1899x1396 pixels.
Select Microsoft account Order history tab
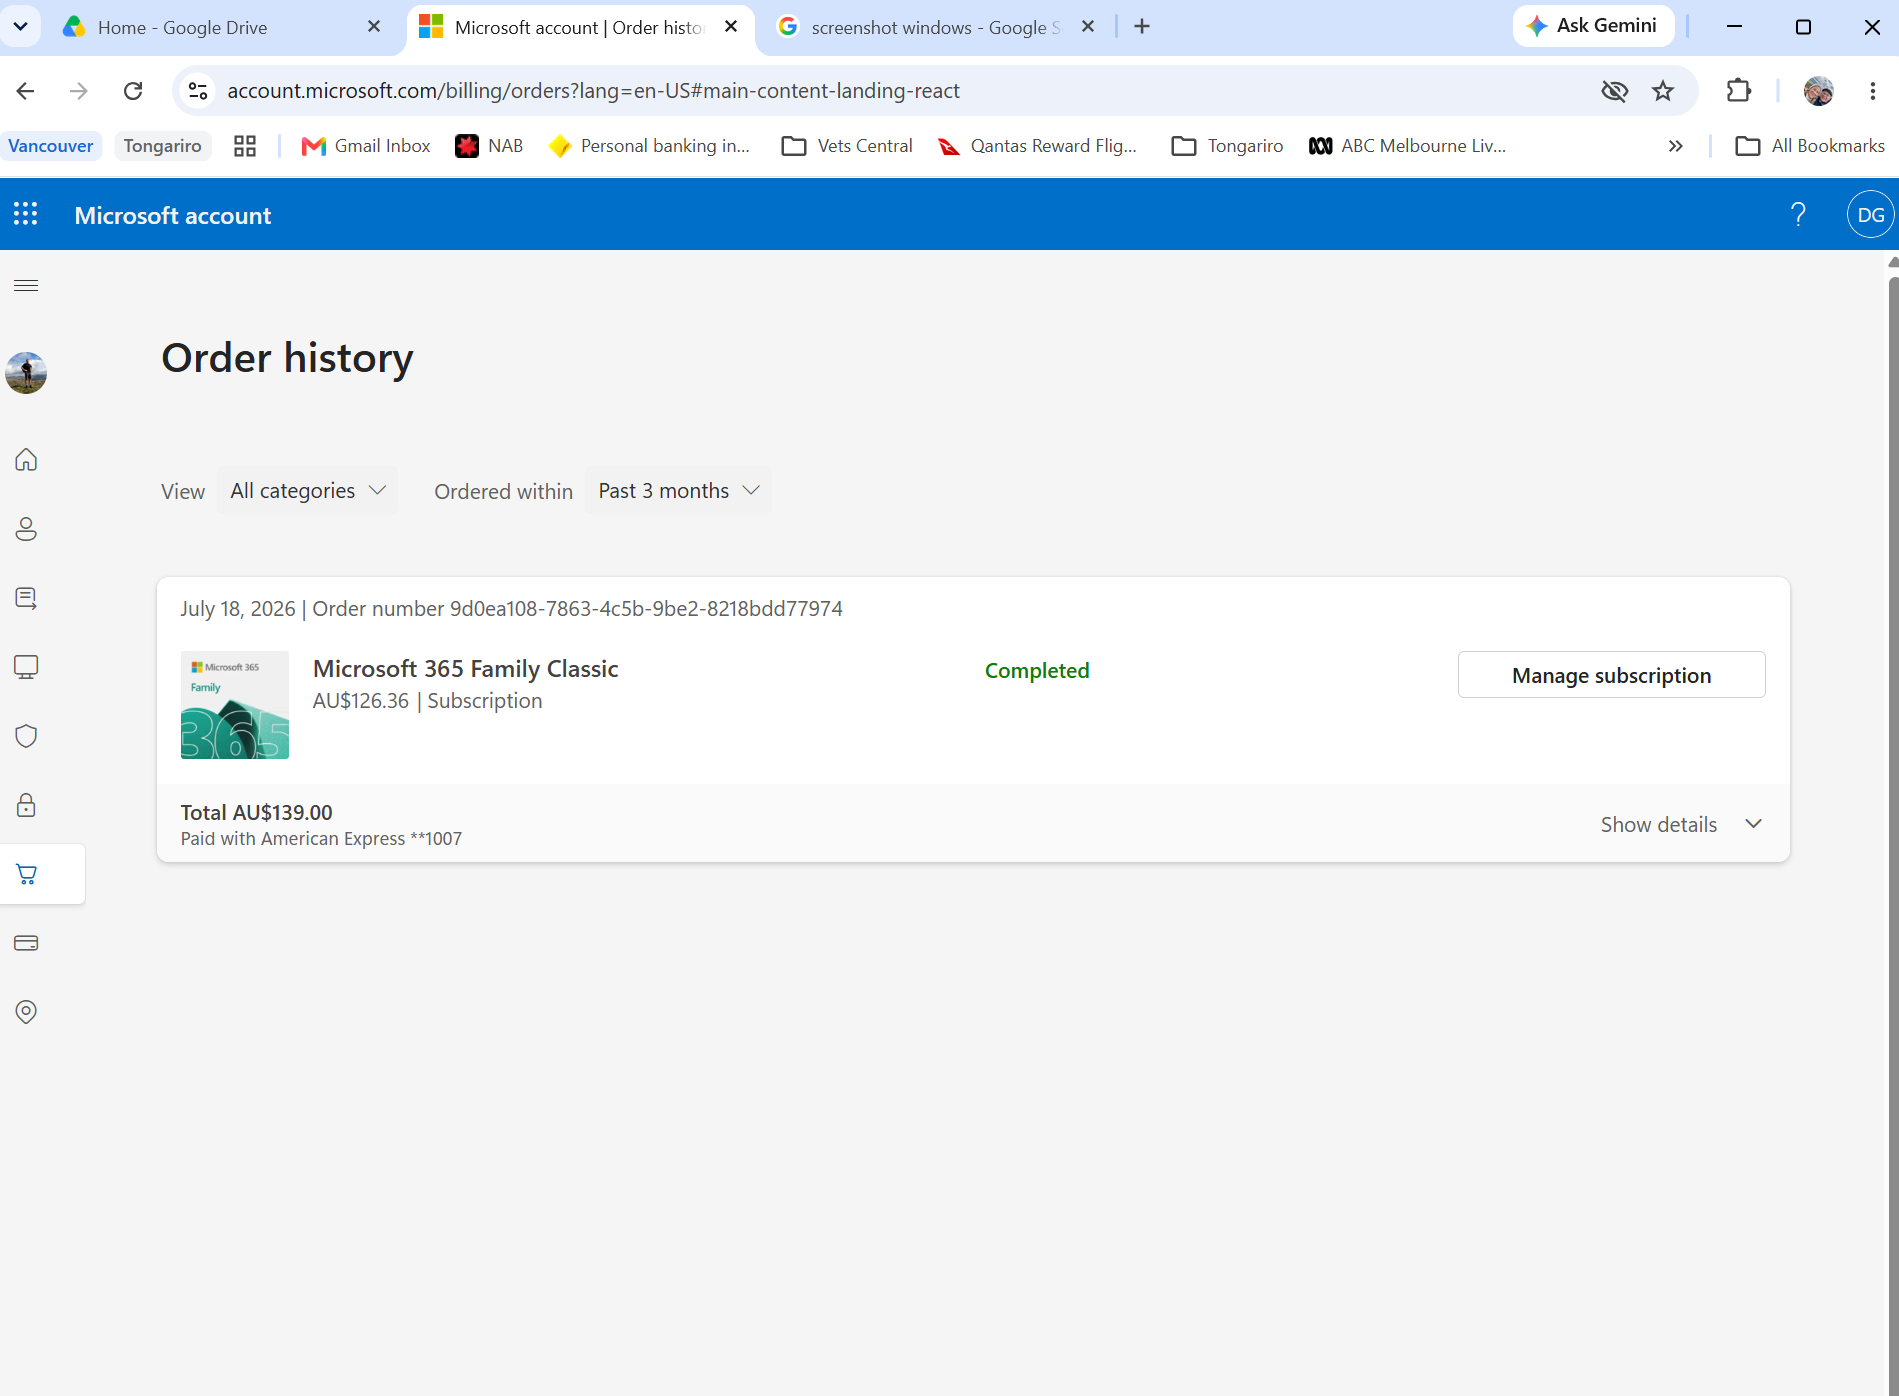click(578, 27)
